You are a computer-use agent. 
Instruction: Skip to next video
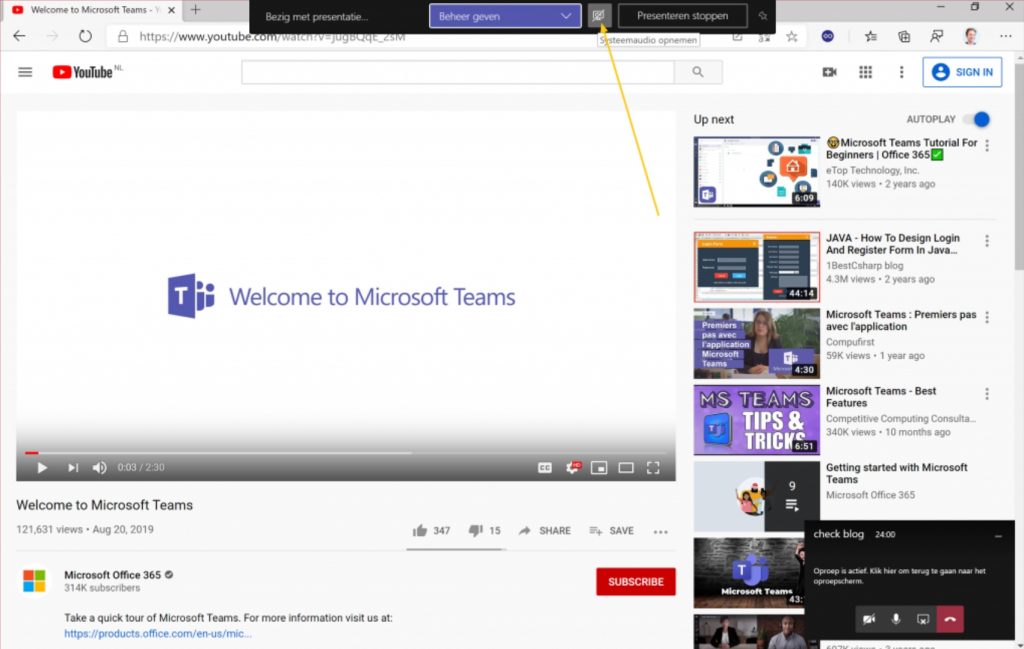pyautogui.click(x=72, y=467)
